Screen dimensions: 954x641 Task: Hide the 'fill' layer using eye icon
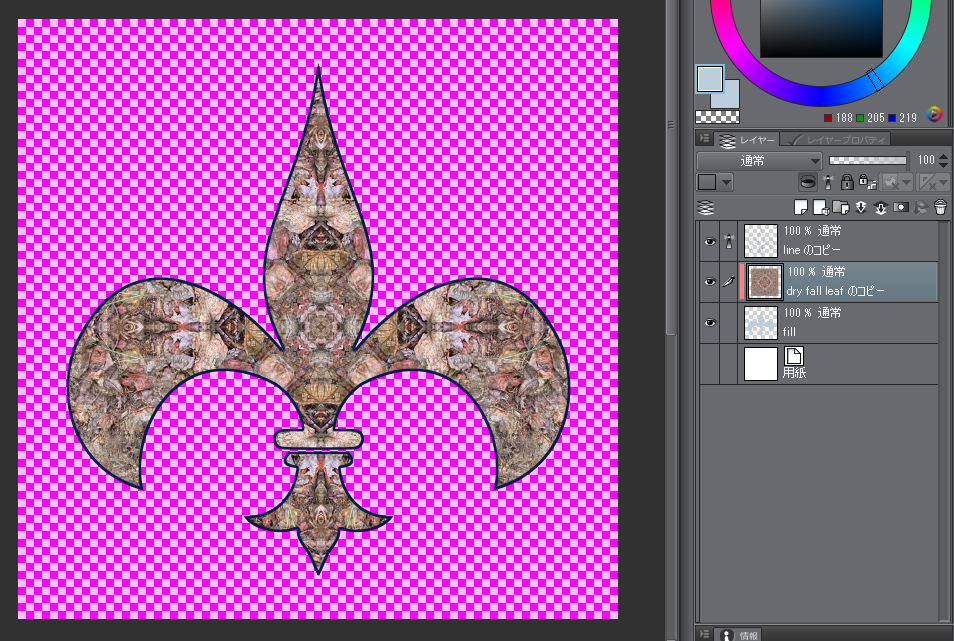(709, 323)
